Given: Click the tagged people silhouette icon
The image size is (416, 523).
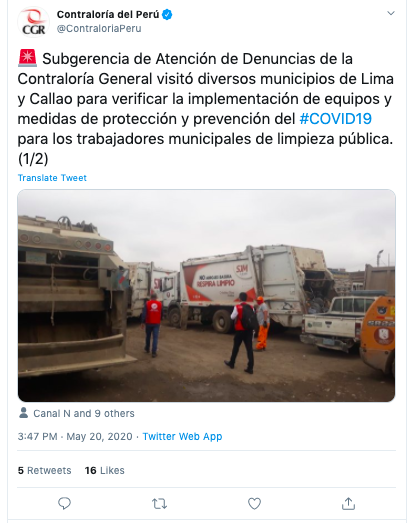Looking at the screenshot, I should [x=23, y=413].
